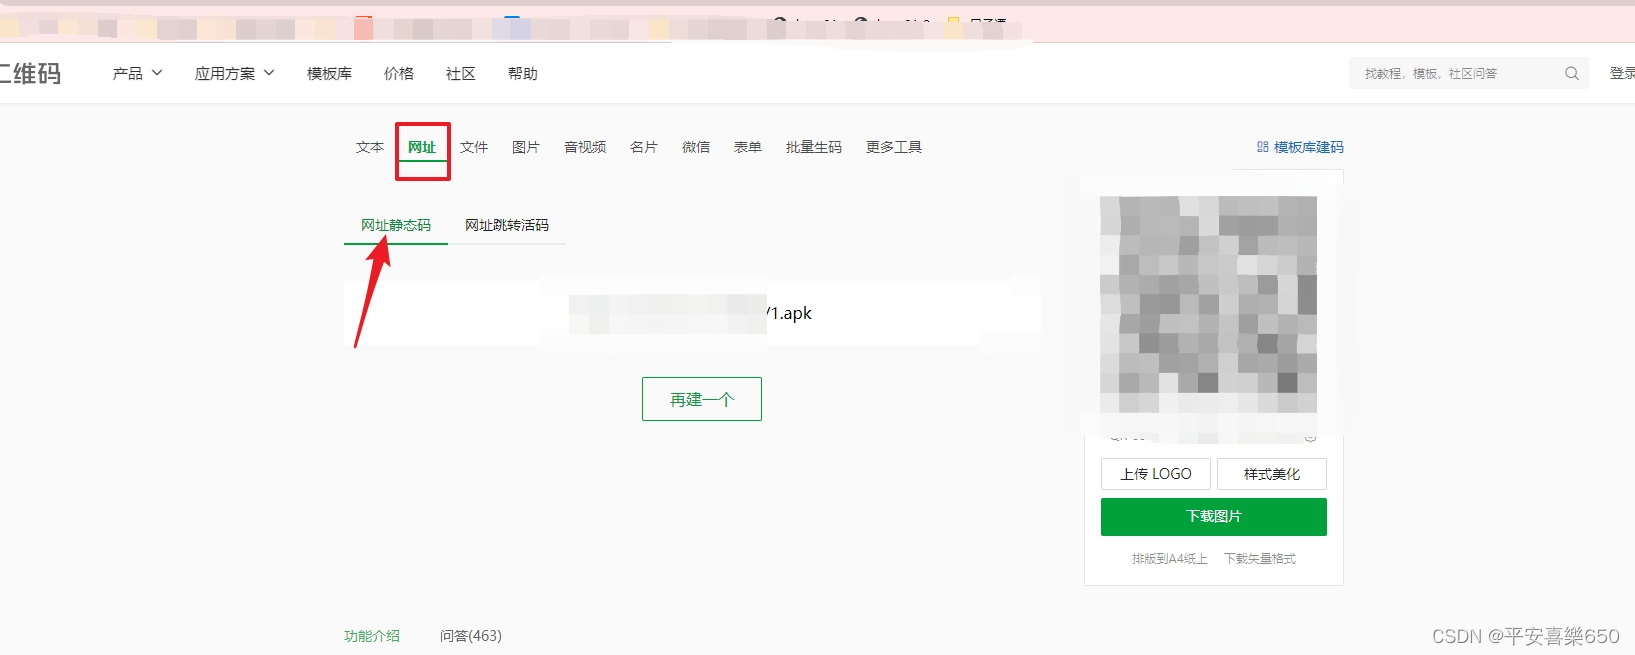Switch to 网址跳转活码 sub-tab
Viewport: 1635px width, 655px height.
tap(507, 225)
